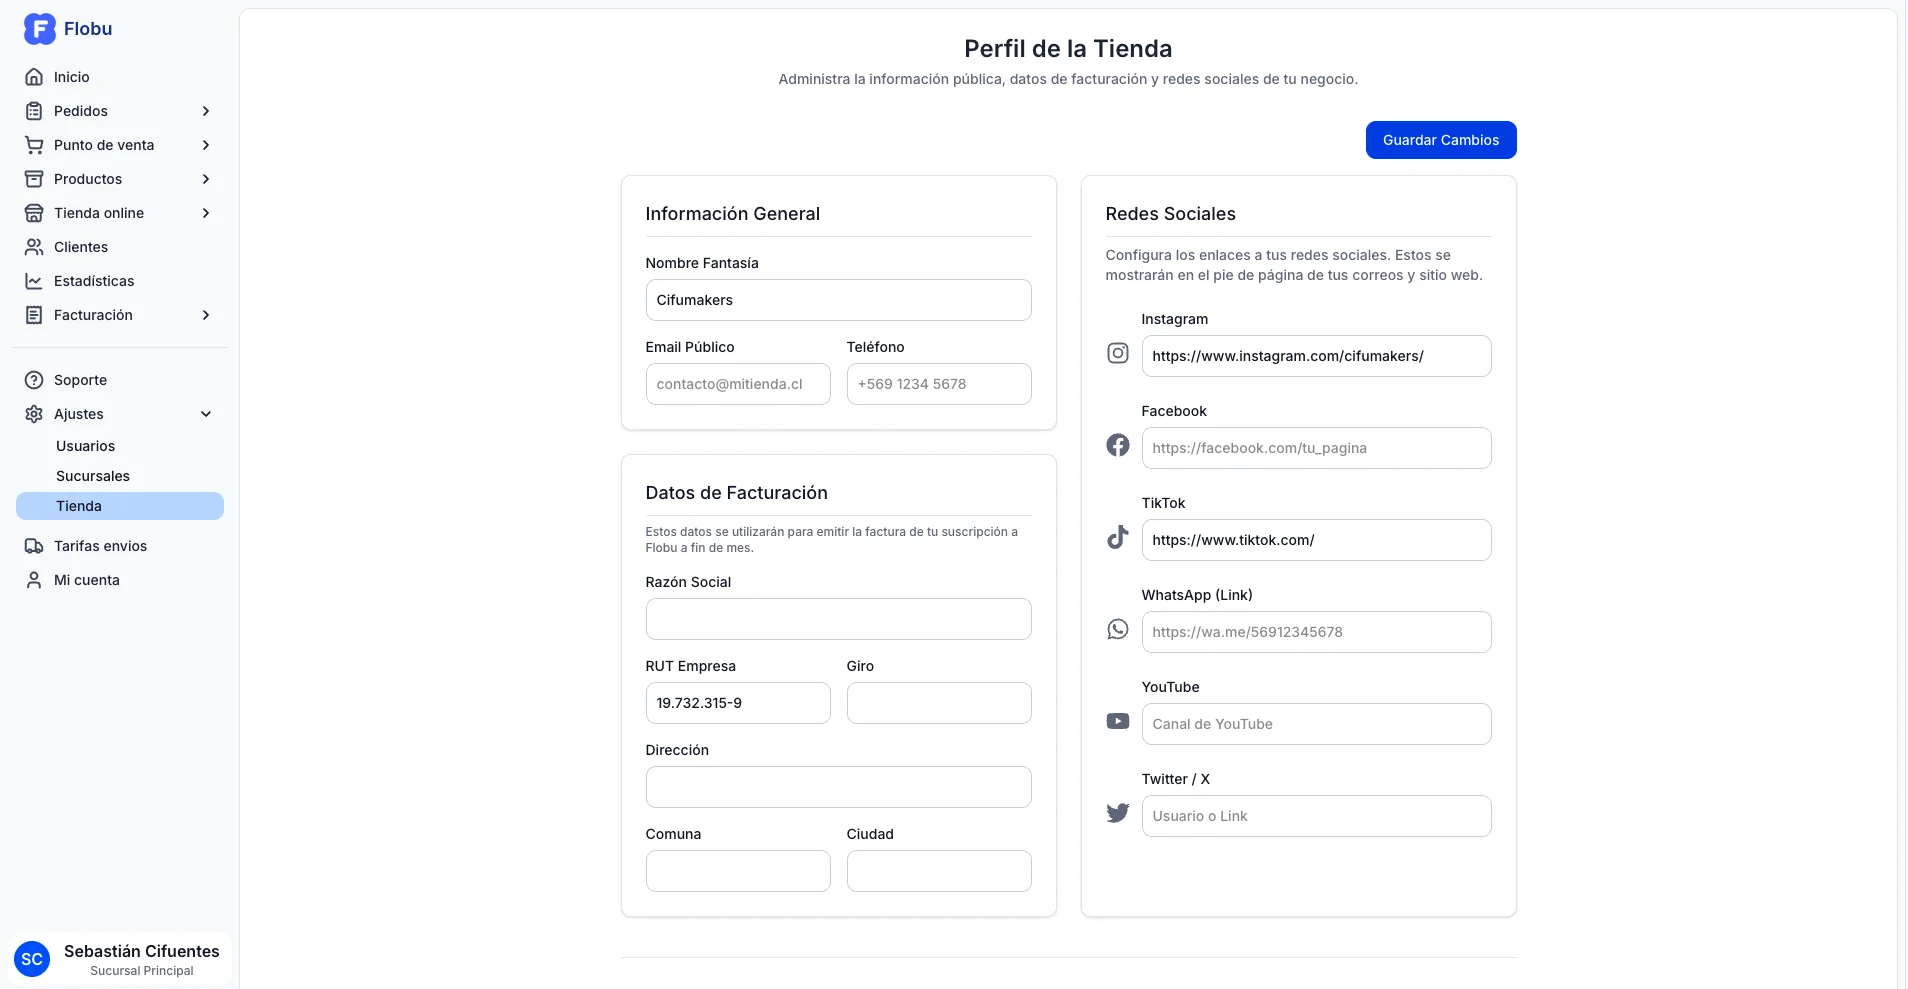Click the TikTok icon
Image resolution: width=1908 pixels, height=989 pixels.
1118,537
